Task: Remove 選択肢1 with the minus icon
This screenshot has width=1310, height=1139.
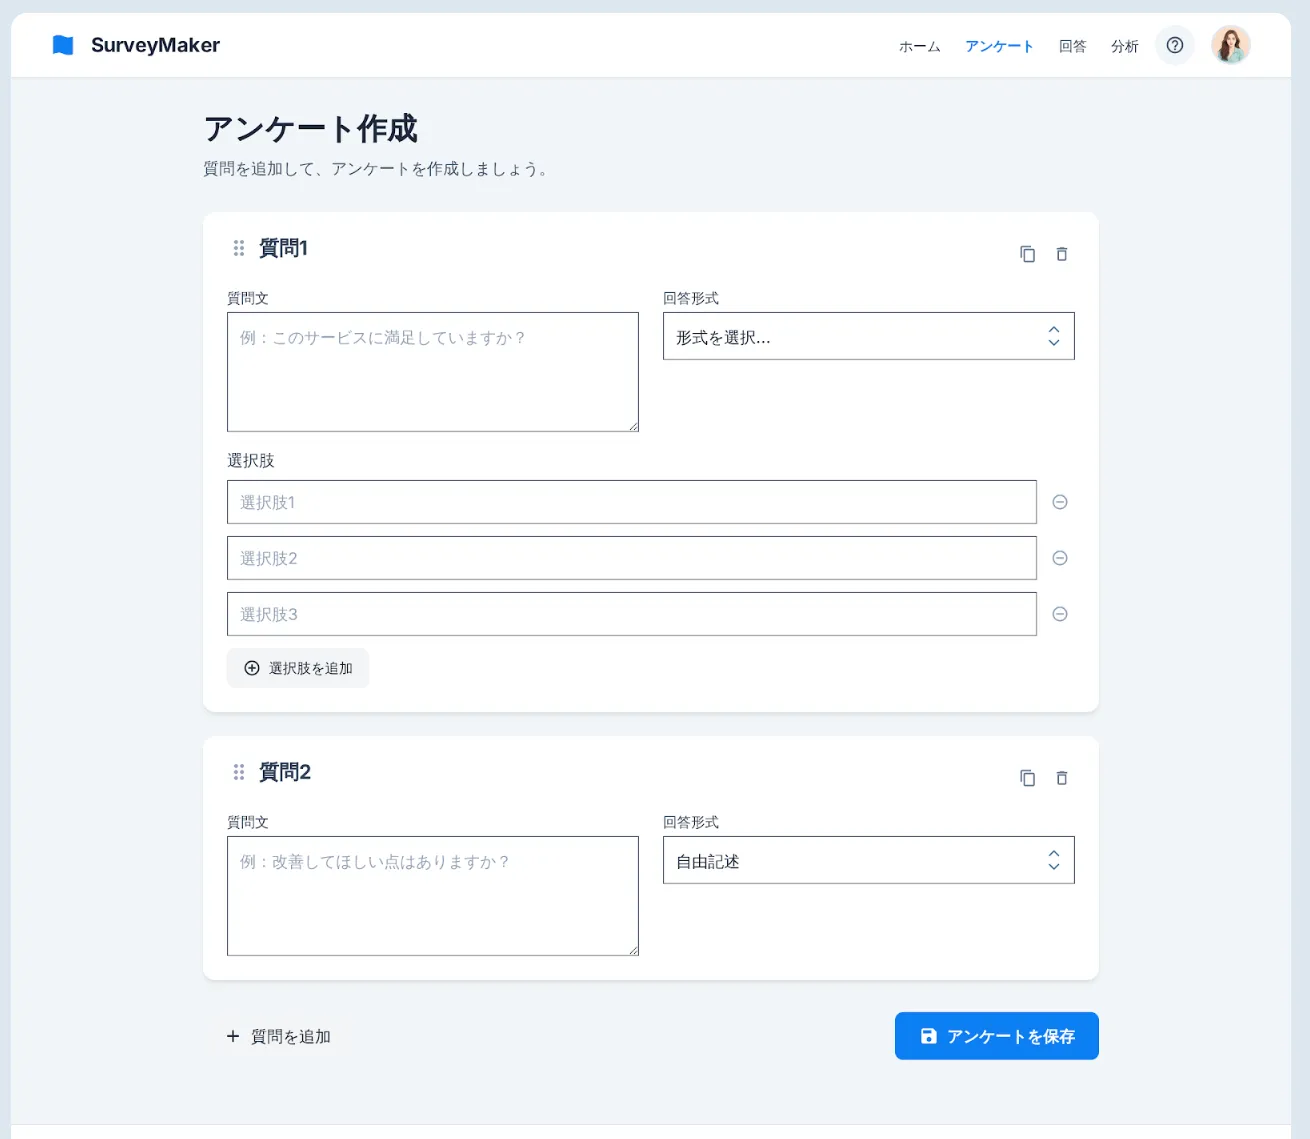Action: tap(1060, 502)
